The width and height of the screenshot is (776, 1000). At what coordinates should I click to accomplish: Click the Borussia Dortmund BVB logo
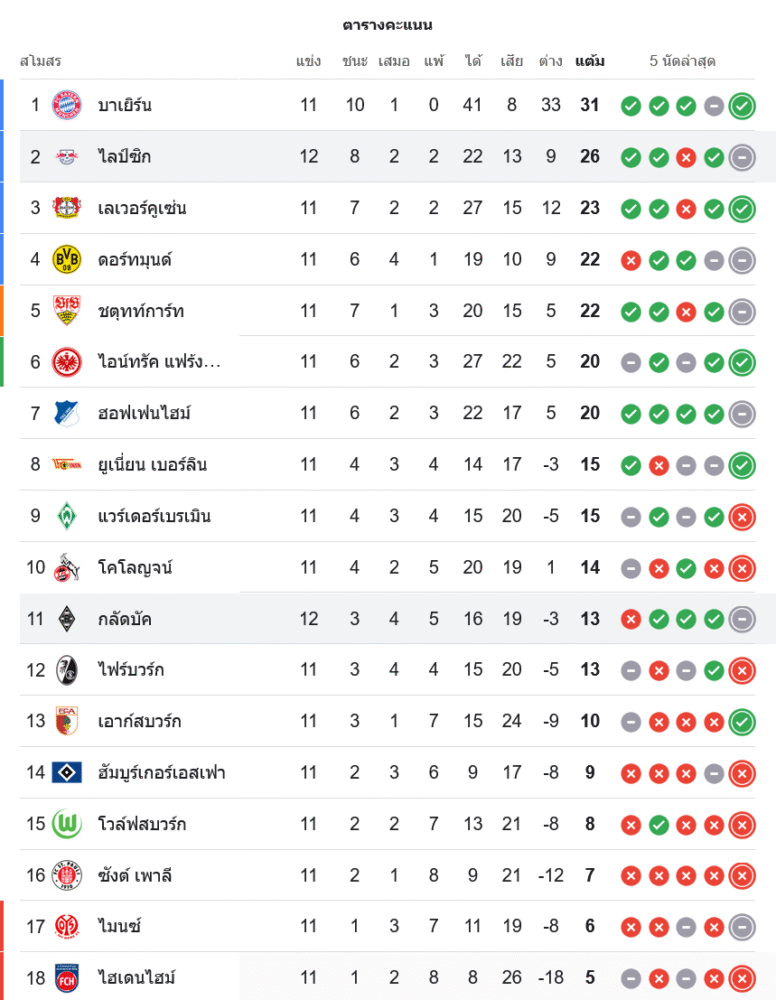(x=67, y=260)
